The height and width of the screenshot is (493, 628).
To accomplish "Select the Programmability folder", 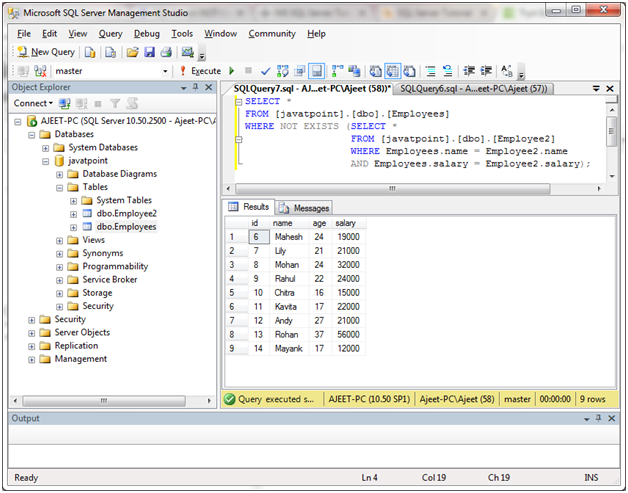I will pos(115,266).
